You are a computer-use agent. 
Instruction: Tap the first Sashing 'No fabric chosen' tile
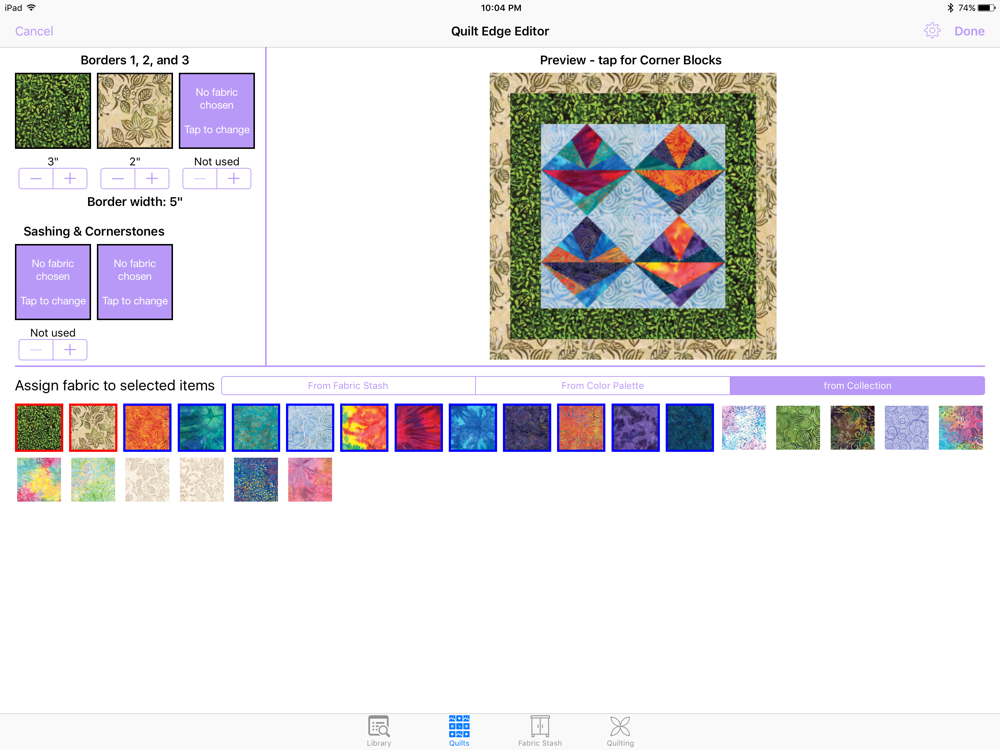[x=53, y=282]
